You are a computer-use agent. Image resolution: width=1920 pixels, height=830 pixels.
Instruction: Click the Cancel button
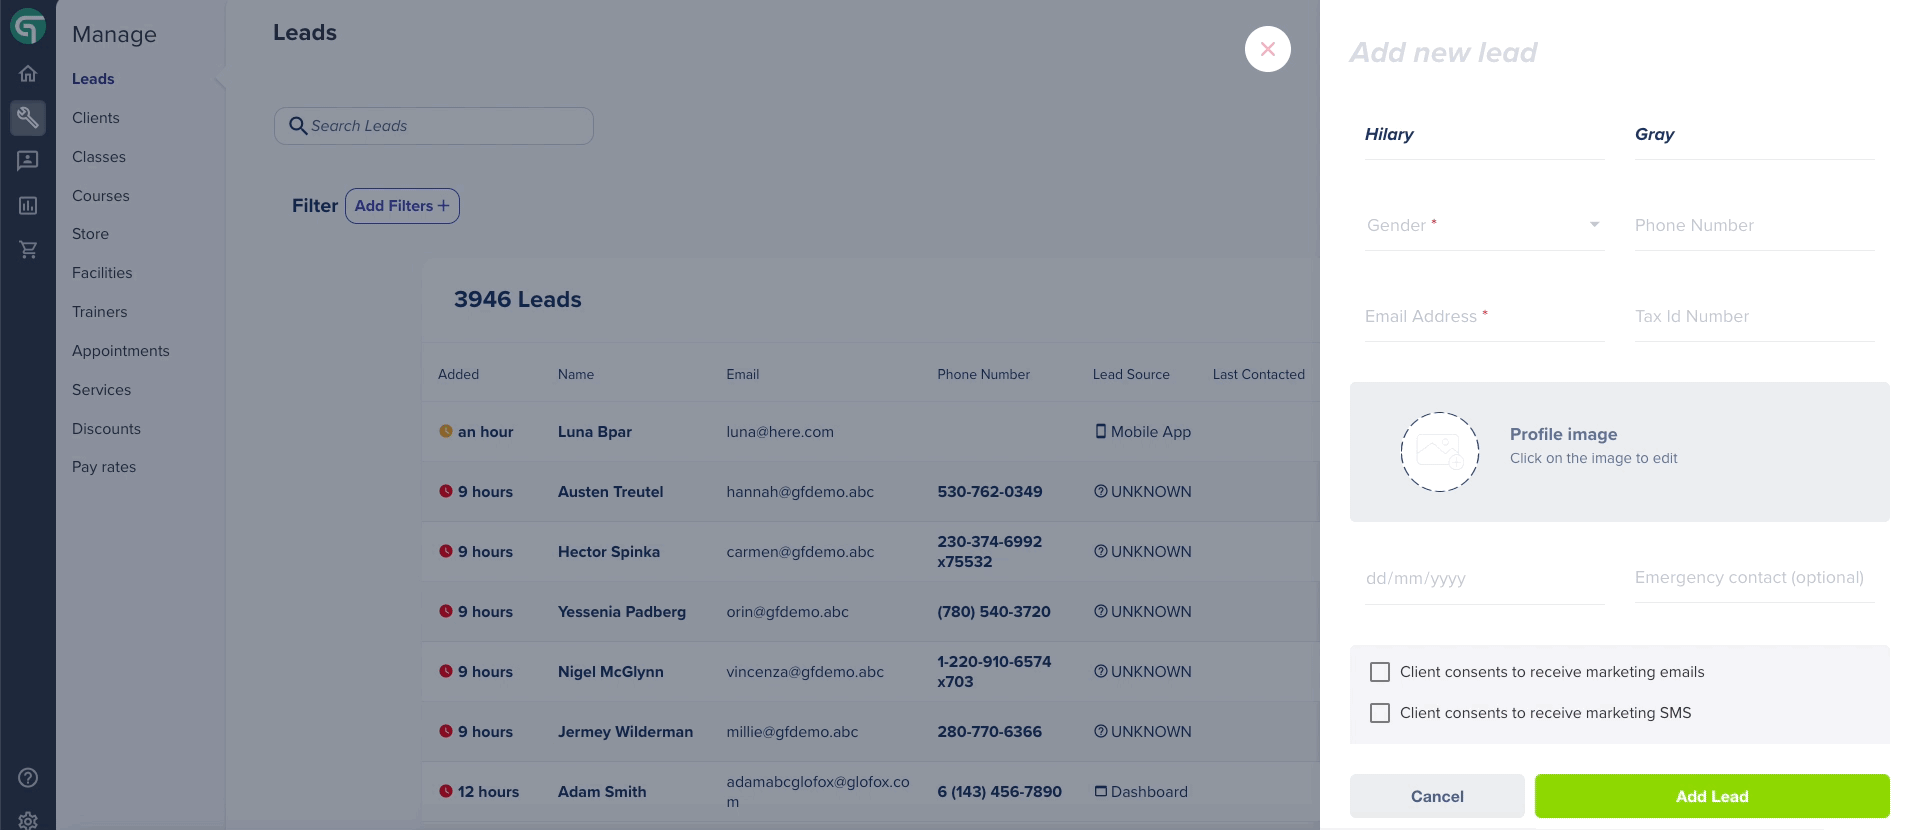tap(1437, 796)
